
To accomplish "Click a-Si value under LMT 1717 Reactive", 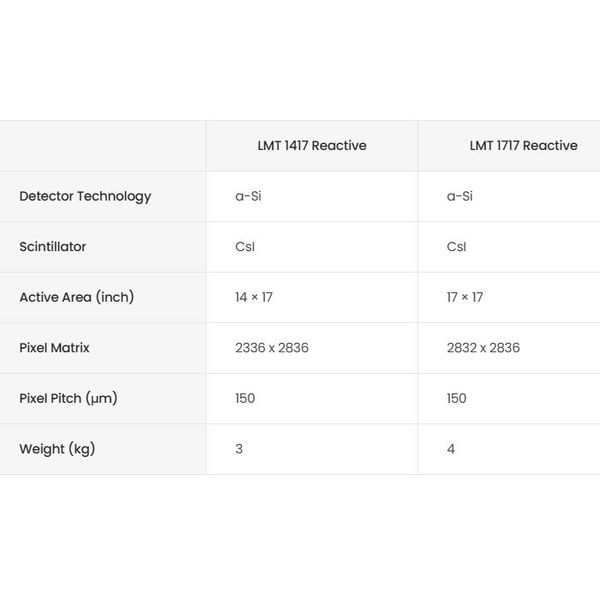I will click(x=460, y=196).
